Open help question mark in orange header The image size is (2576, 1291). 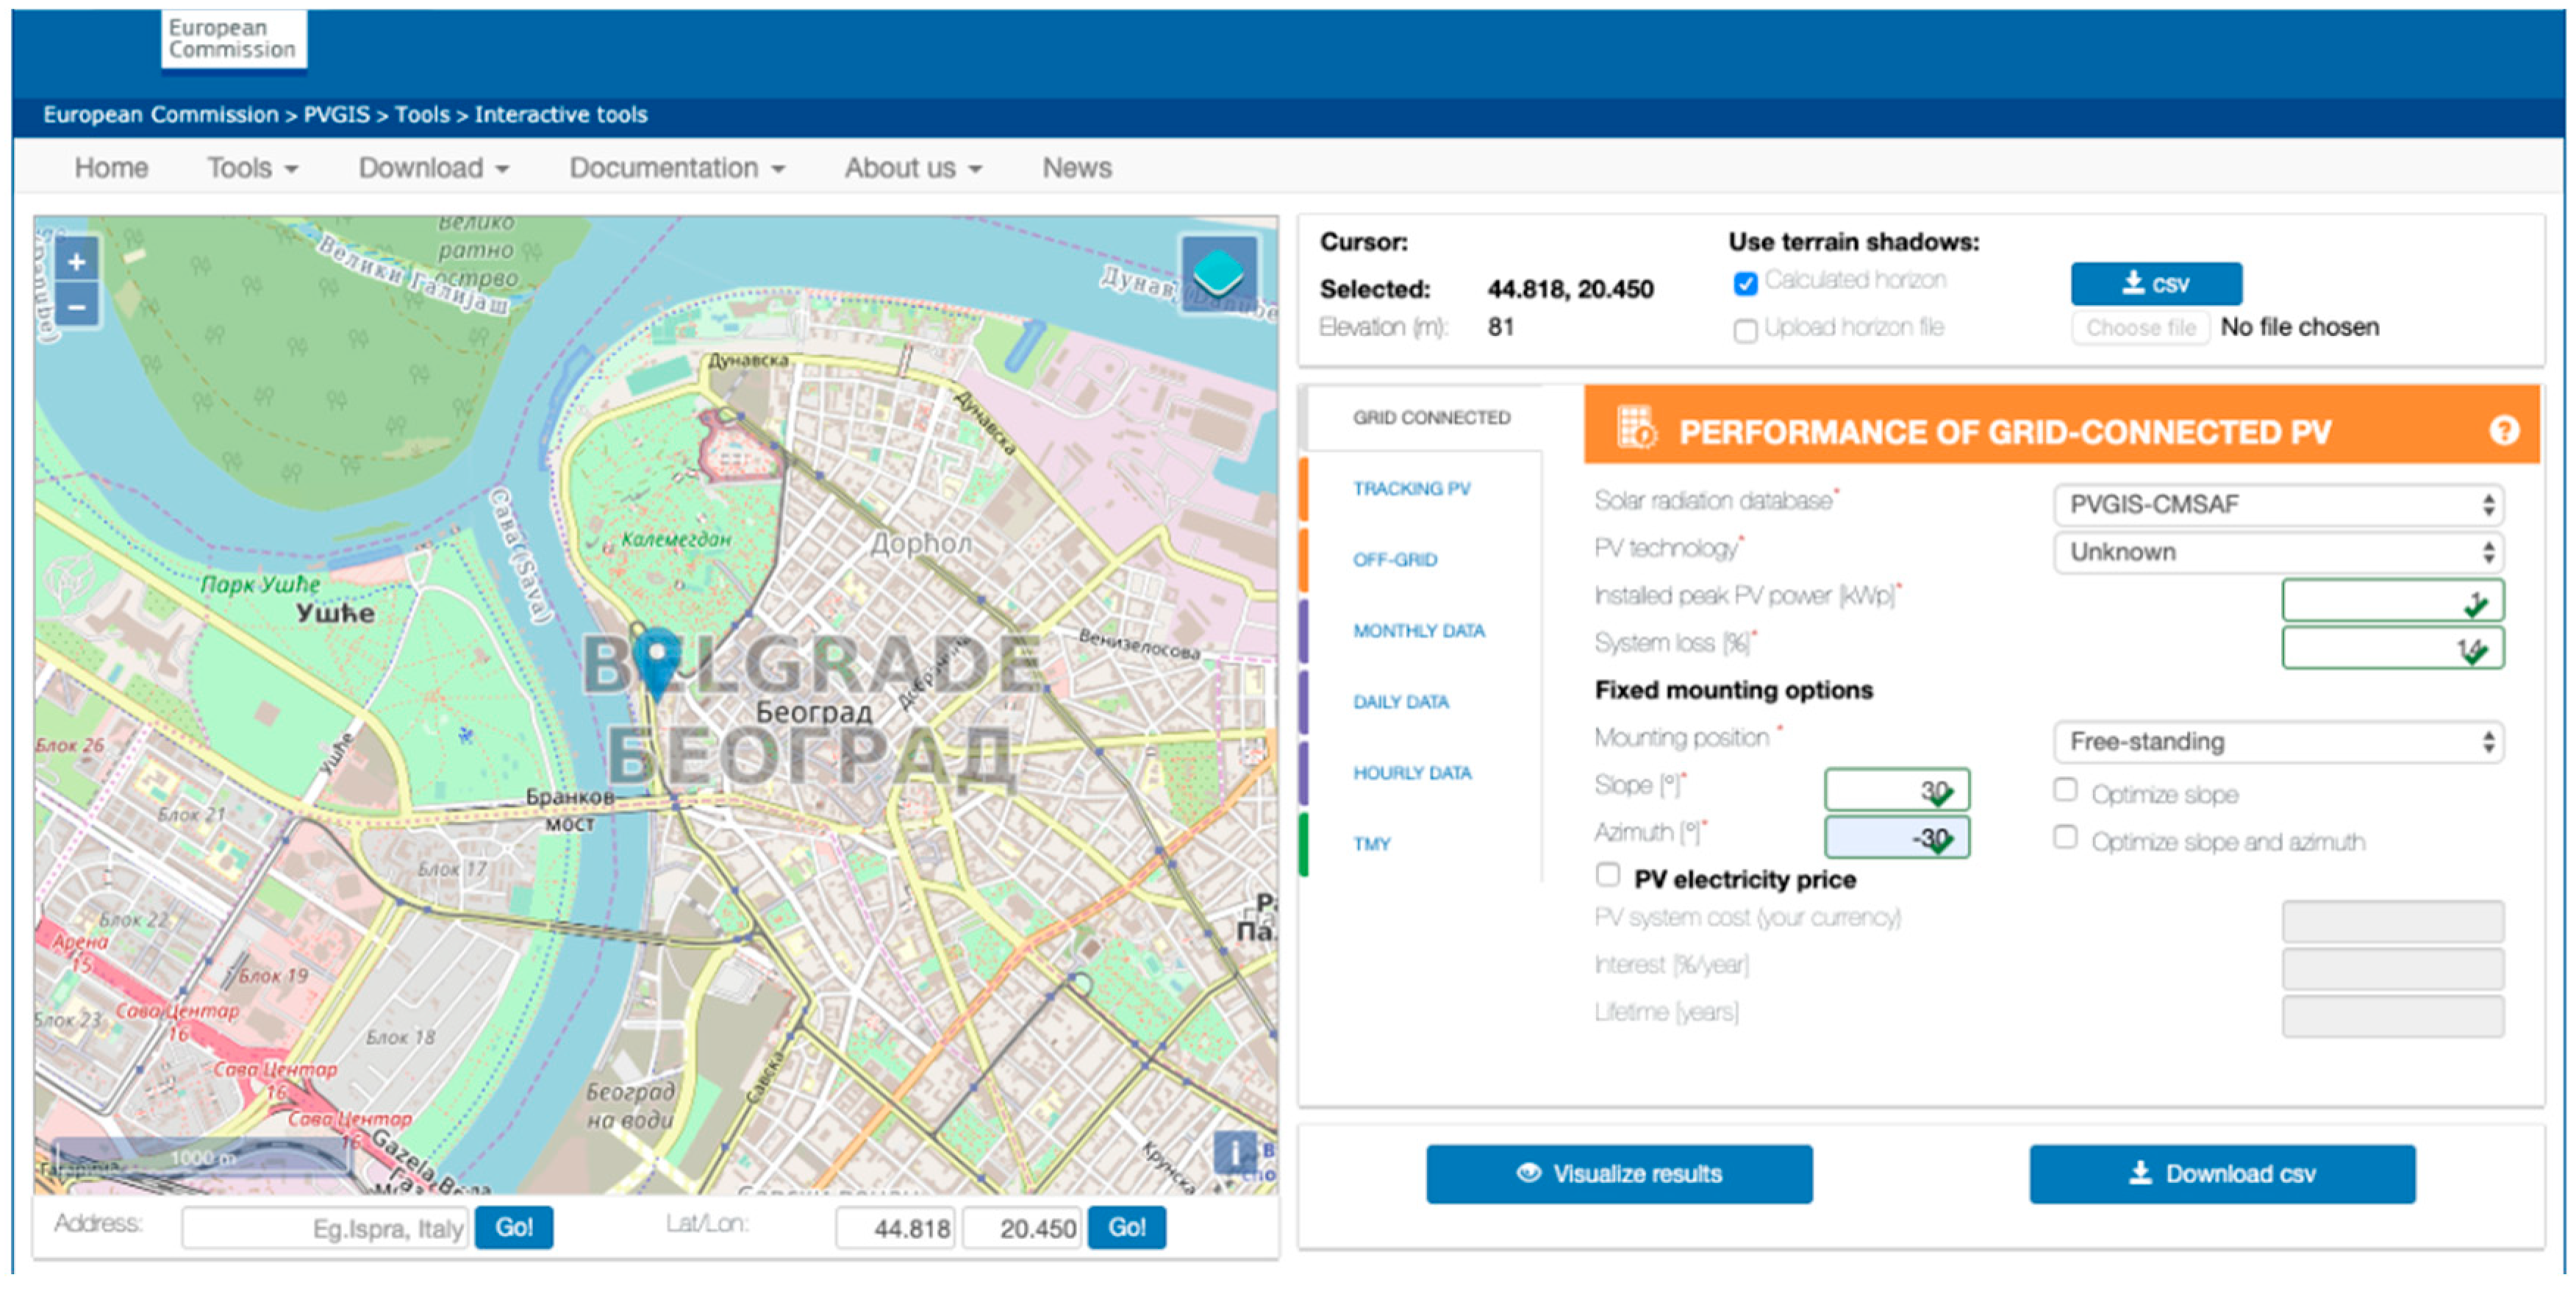point(2503,431)
